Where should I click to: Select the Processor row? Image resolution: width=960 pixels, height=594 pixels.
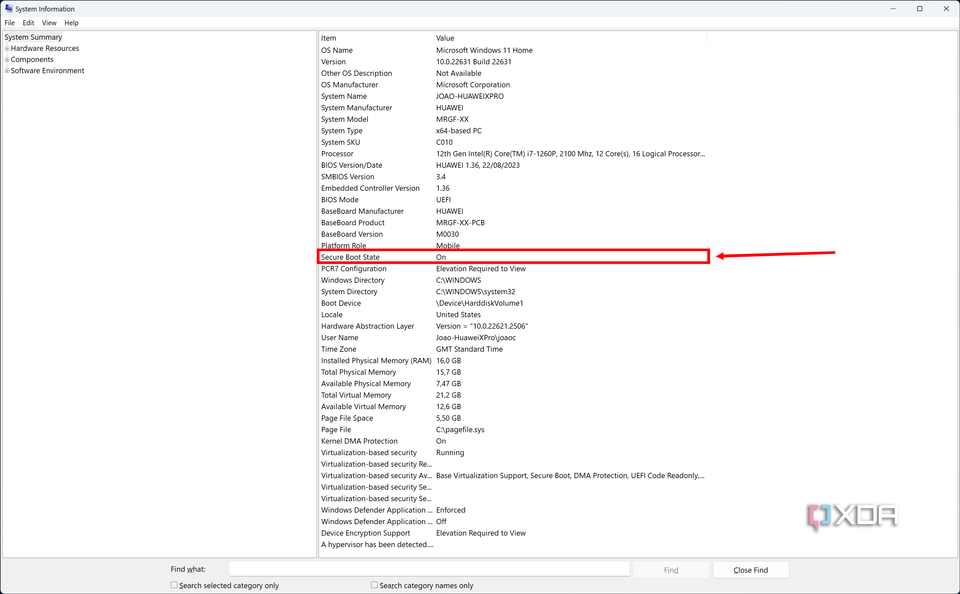[513, 154]
